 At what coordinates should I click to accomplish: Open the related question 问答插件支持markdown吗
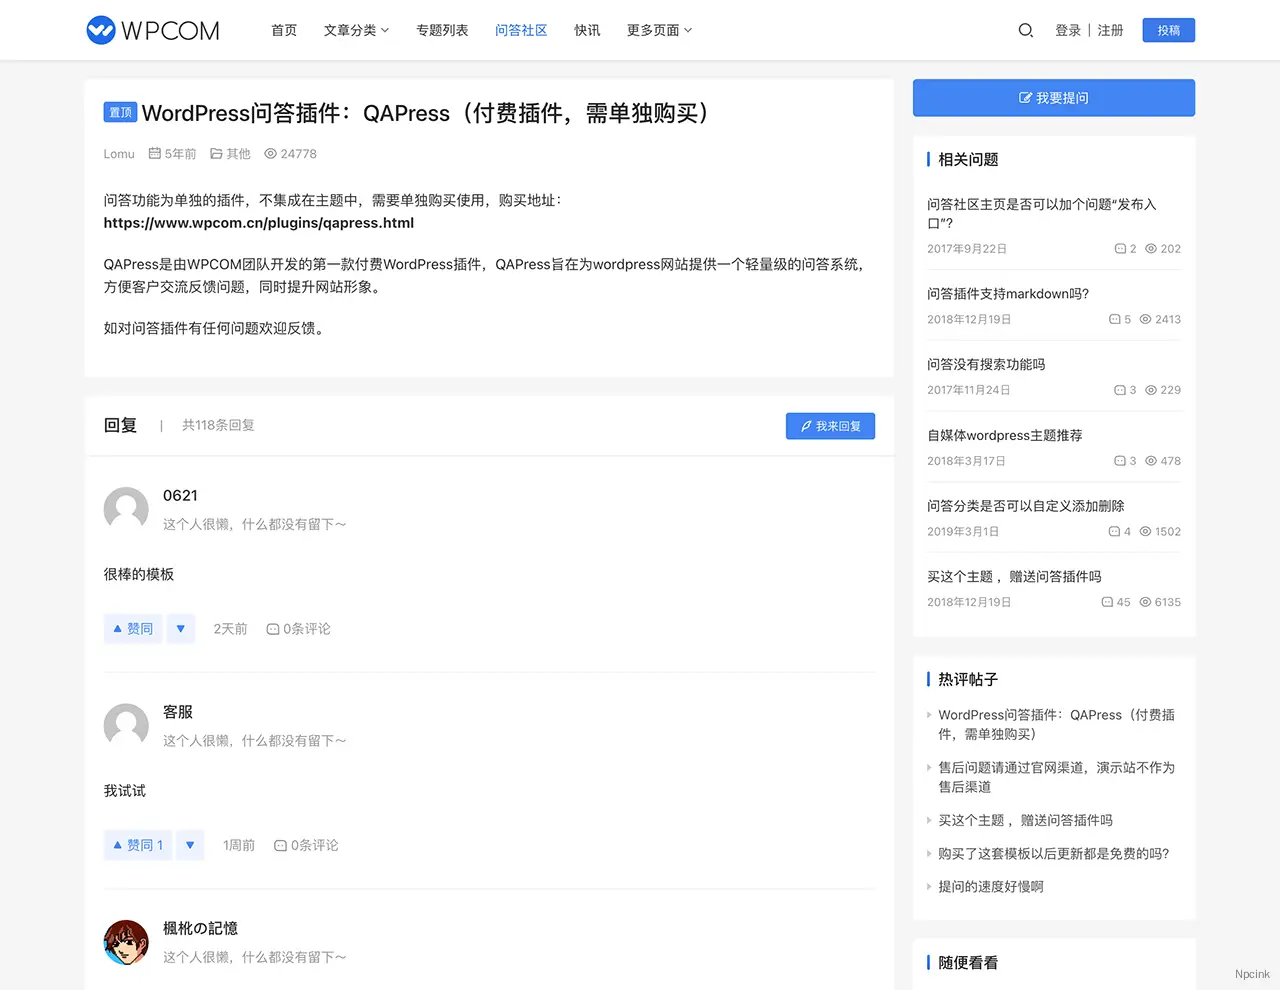[x=1008, y=293]
